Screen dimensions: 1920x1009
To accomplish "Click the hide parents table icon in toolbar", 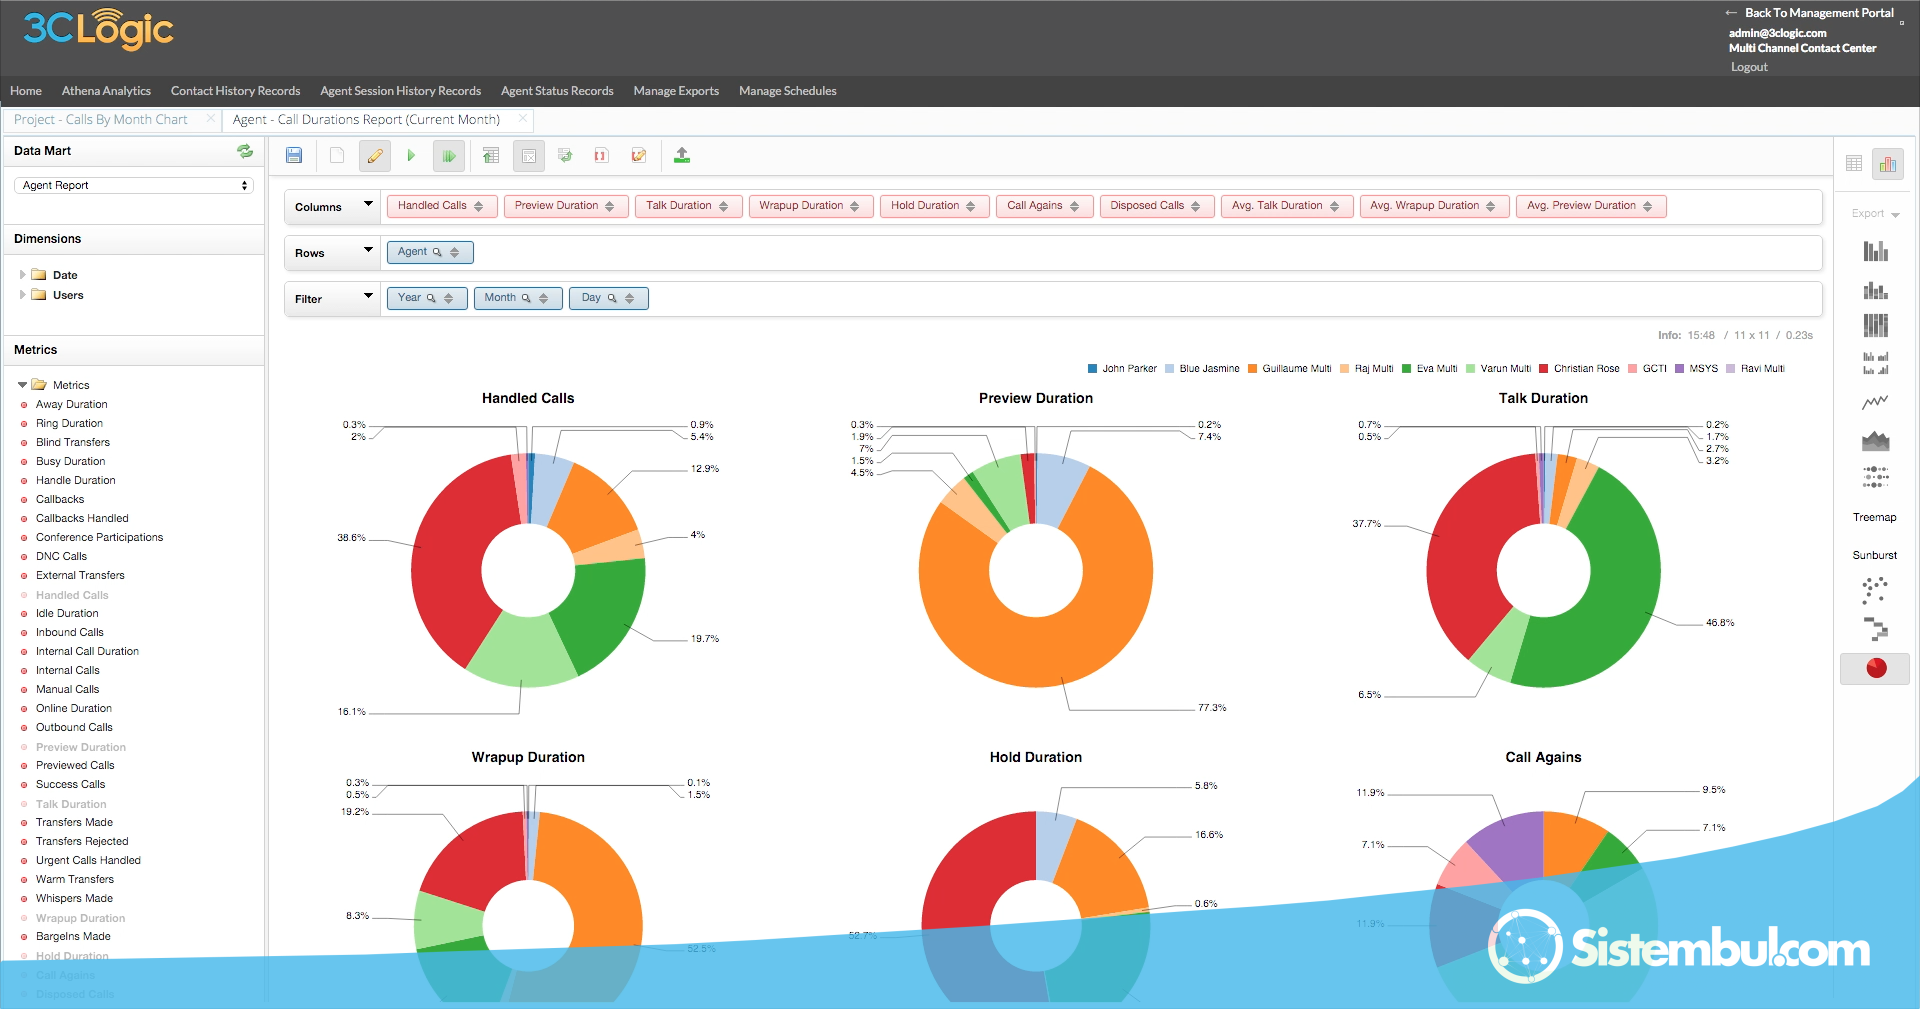I will [491, 155].
